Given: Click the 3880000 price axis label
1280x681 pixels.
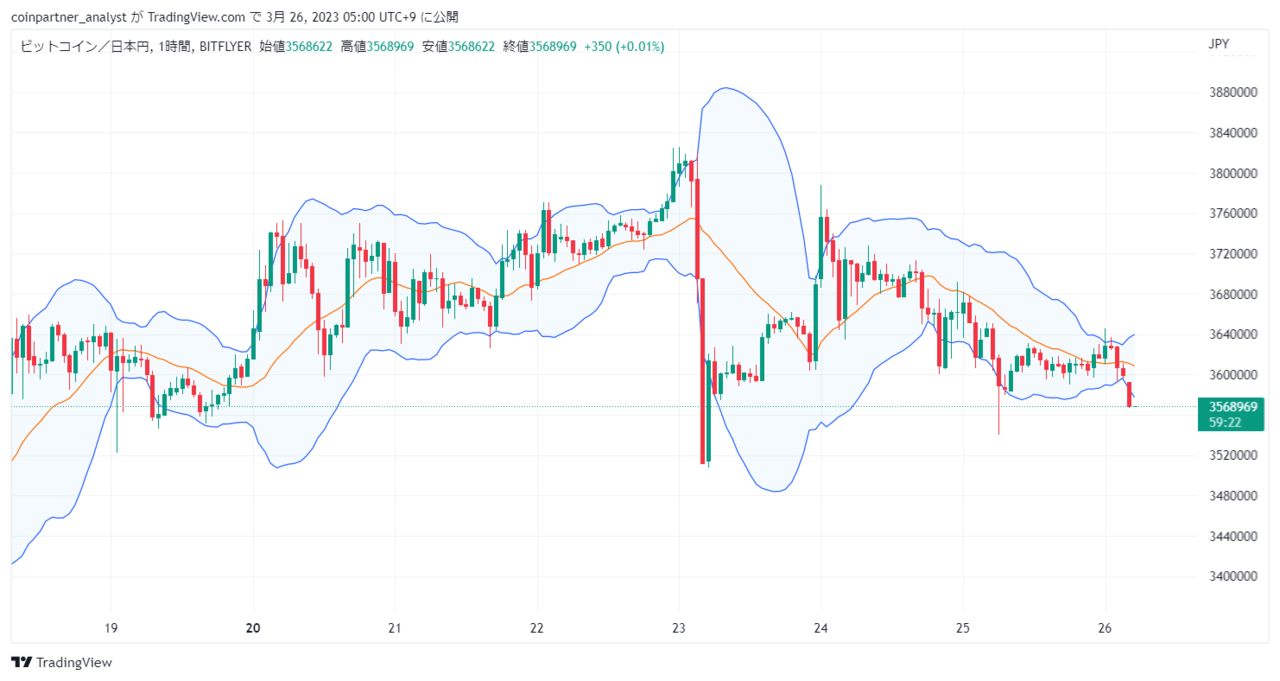Looking at the screenshot, I should click(x=1231, y=92).
